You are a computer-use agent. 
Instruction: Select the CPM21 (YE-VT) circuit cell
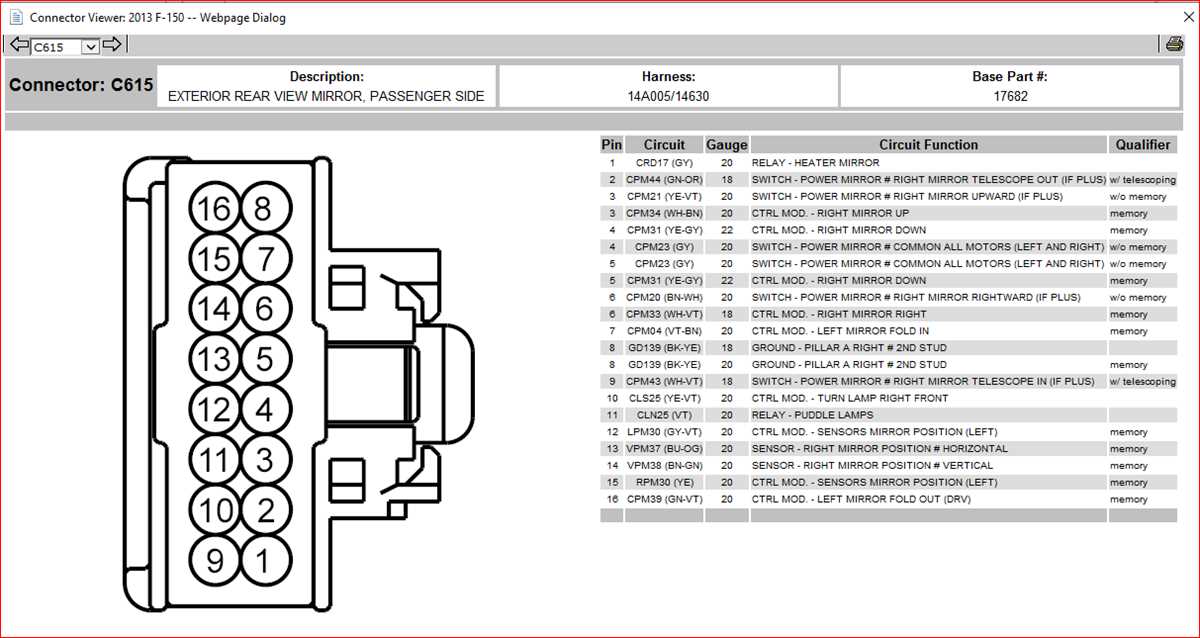coord(664,196)
